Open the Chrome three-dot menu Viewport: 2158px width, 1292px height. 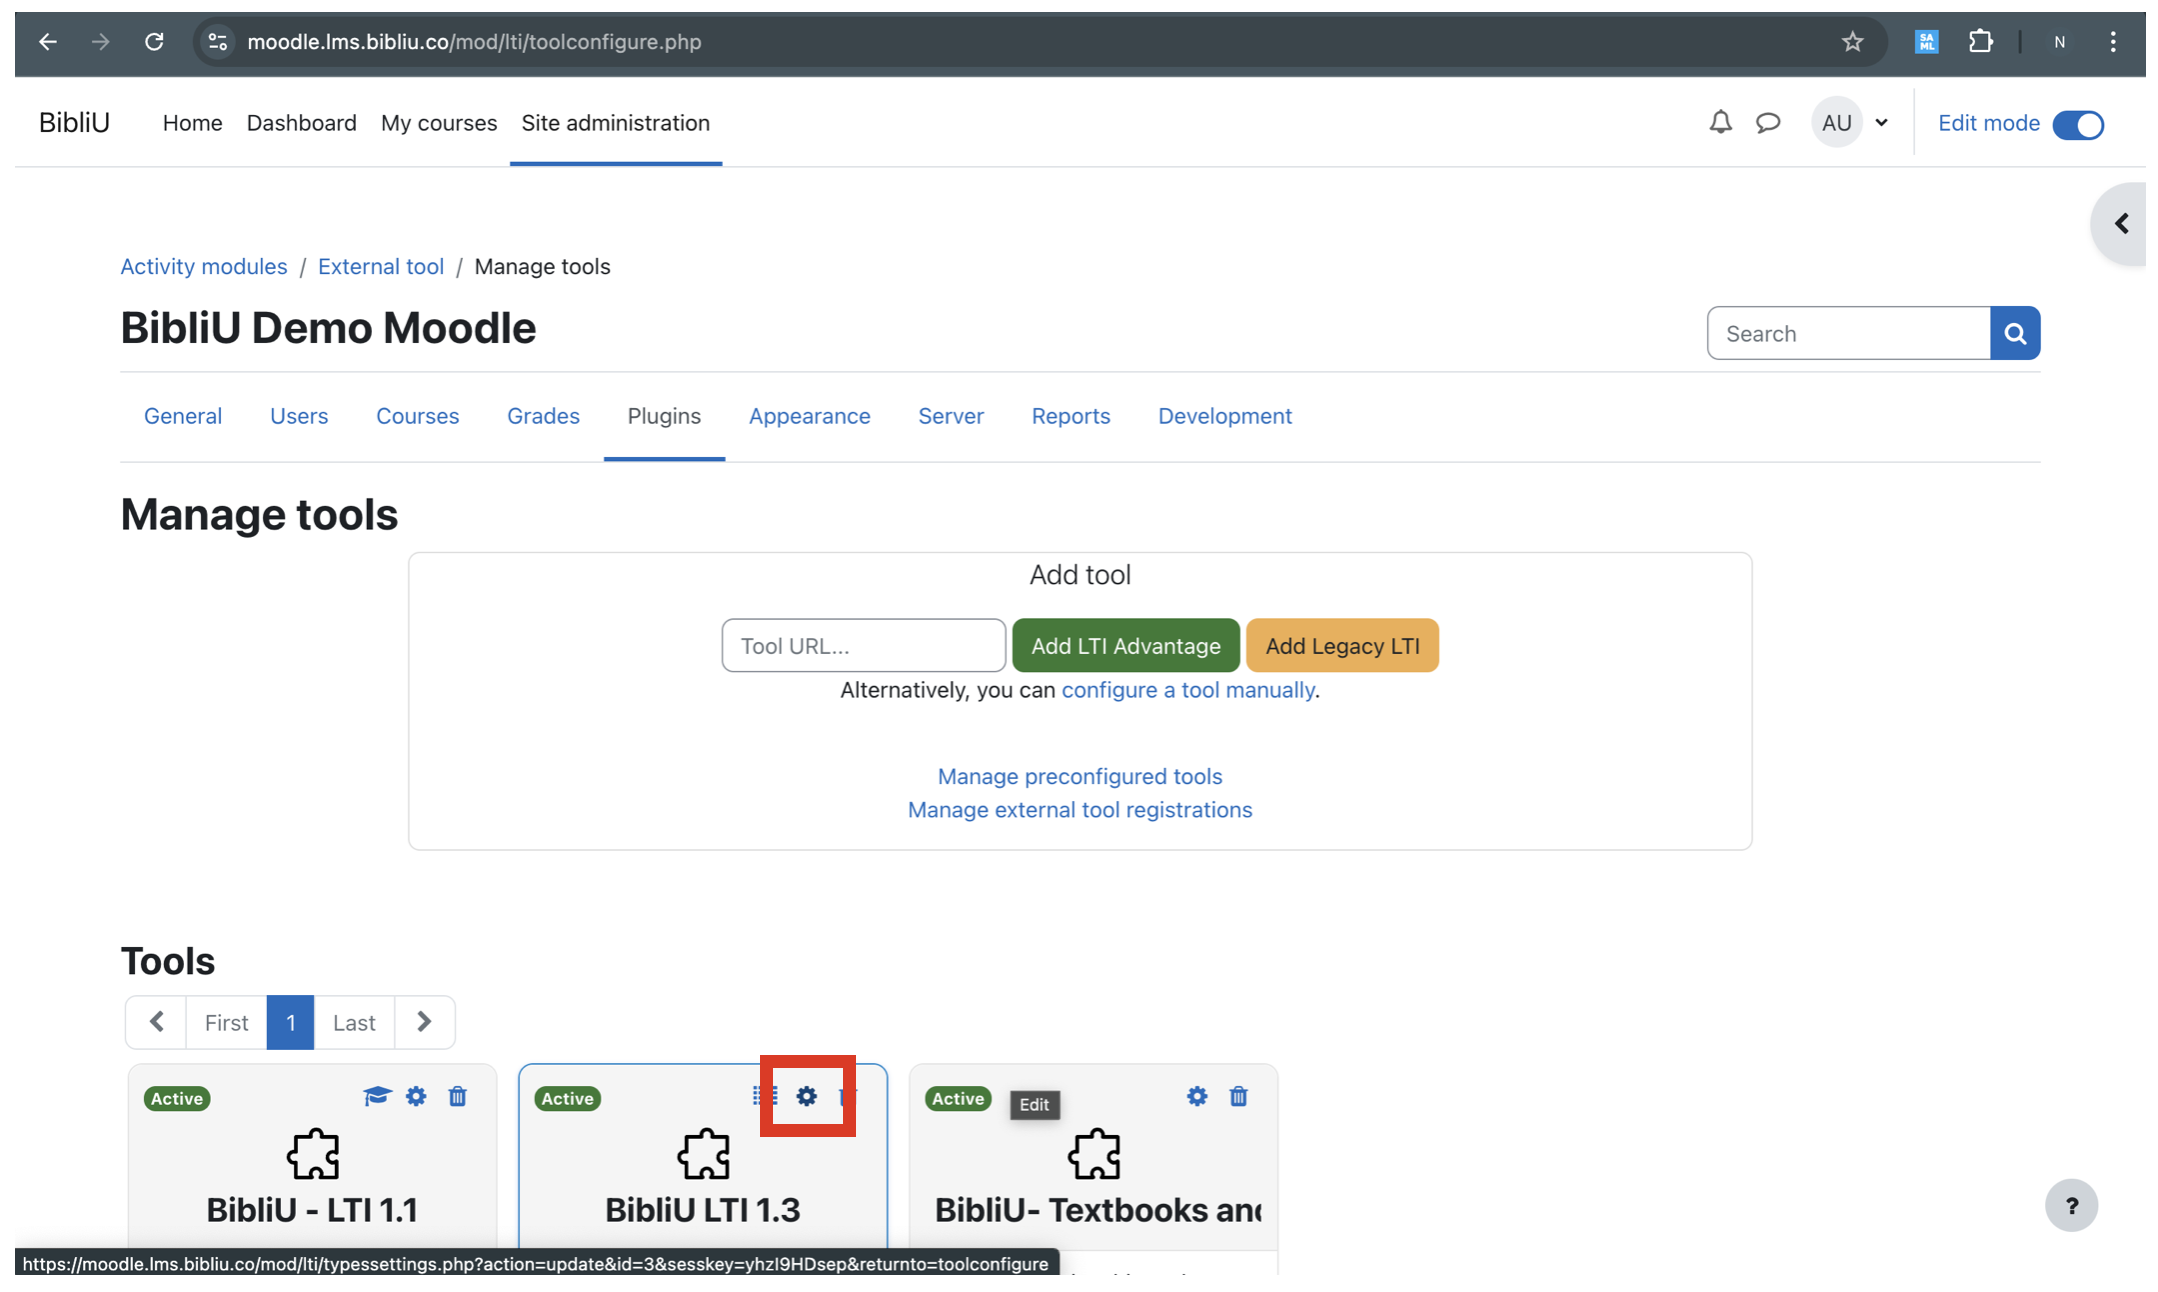[x=2112, y=42]
